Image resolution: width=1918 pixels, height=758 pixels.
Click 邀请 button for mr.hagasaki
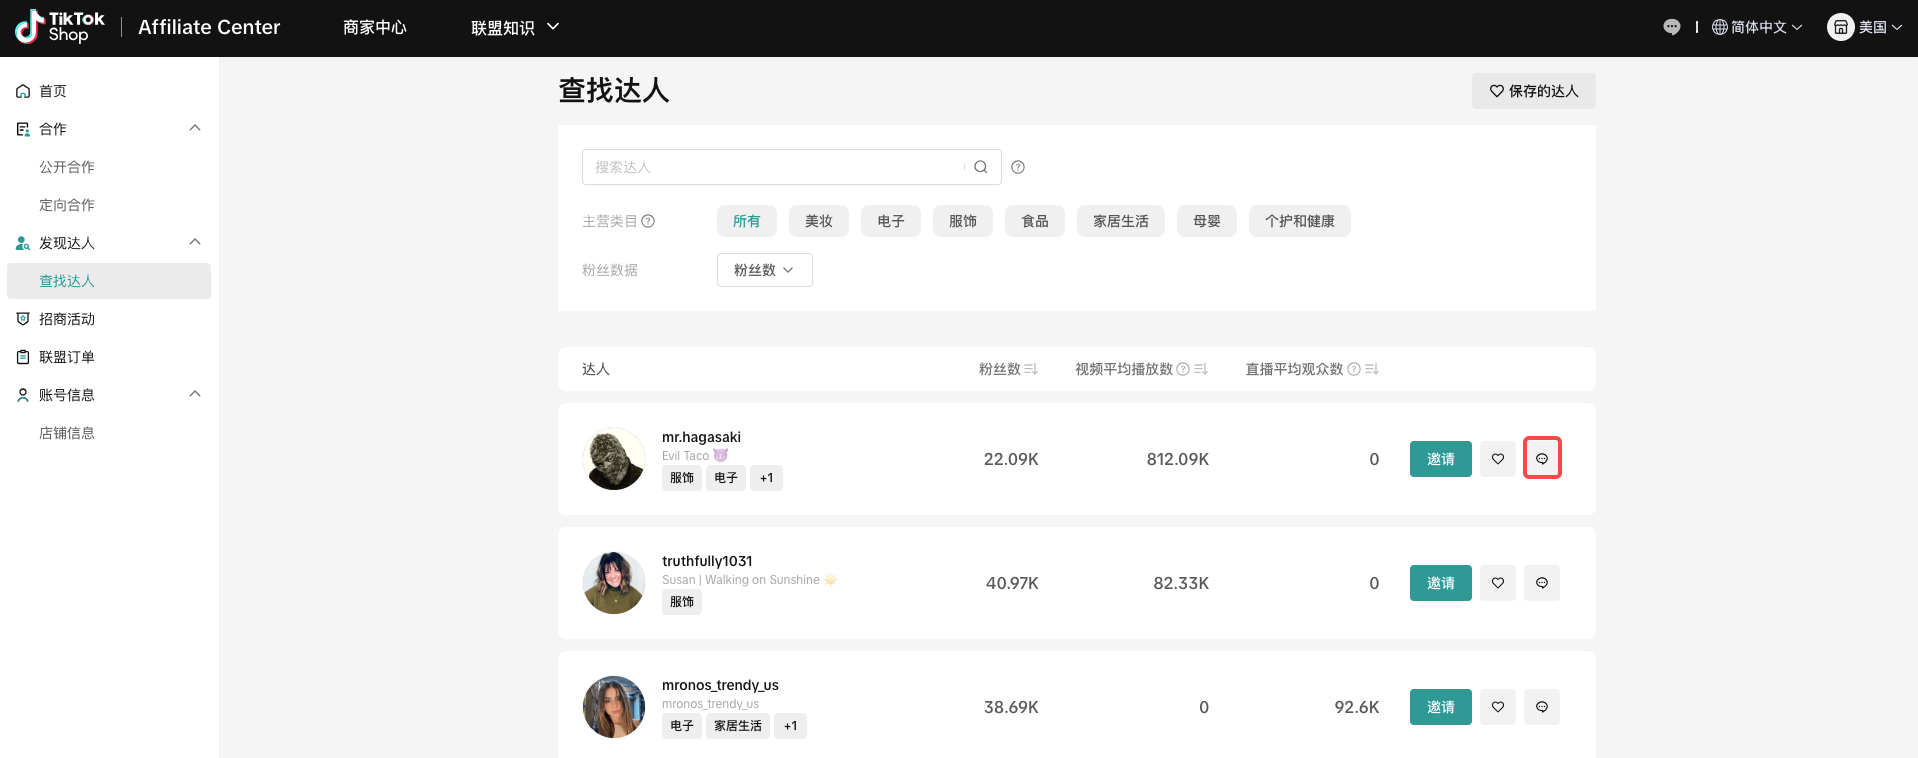click(1440, 459)
